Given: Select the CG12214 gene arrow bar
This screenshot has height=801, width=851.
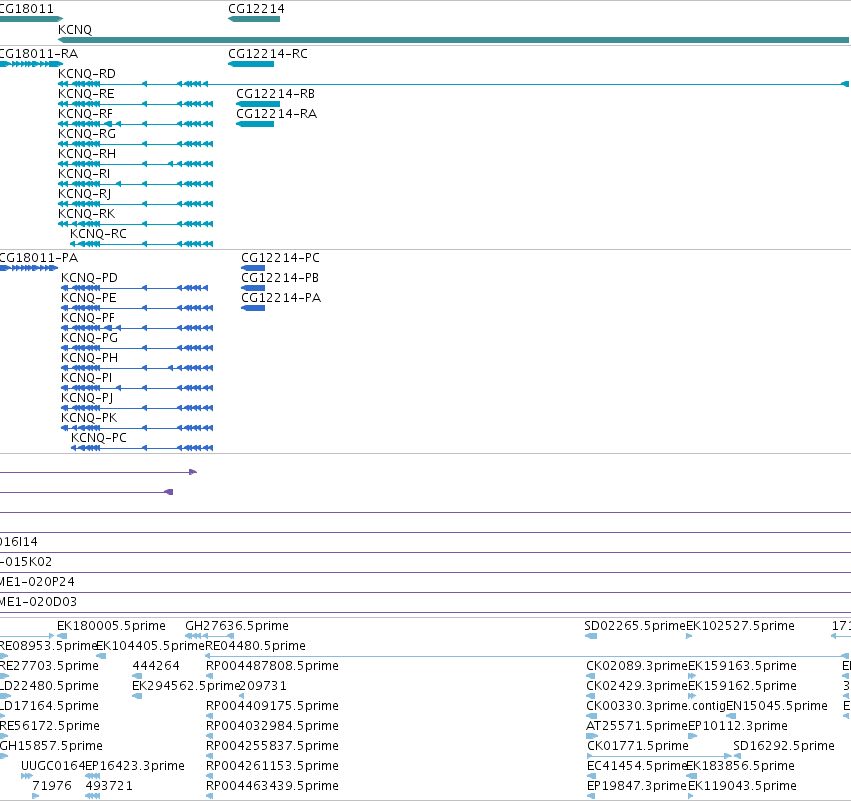Looking at the screenshot, I should click(x=254, y=19).
